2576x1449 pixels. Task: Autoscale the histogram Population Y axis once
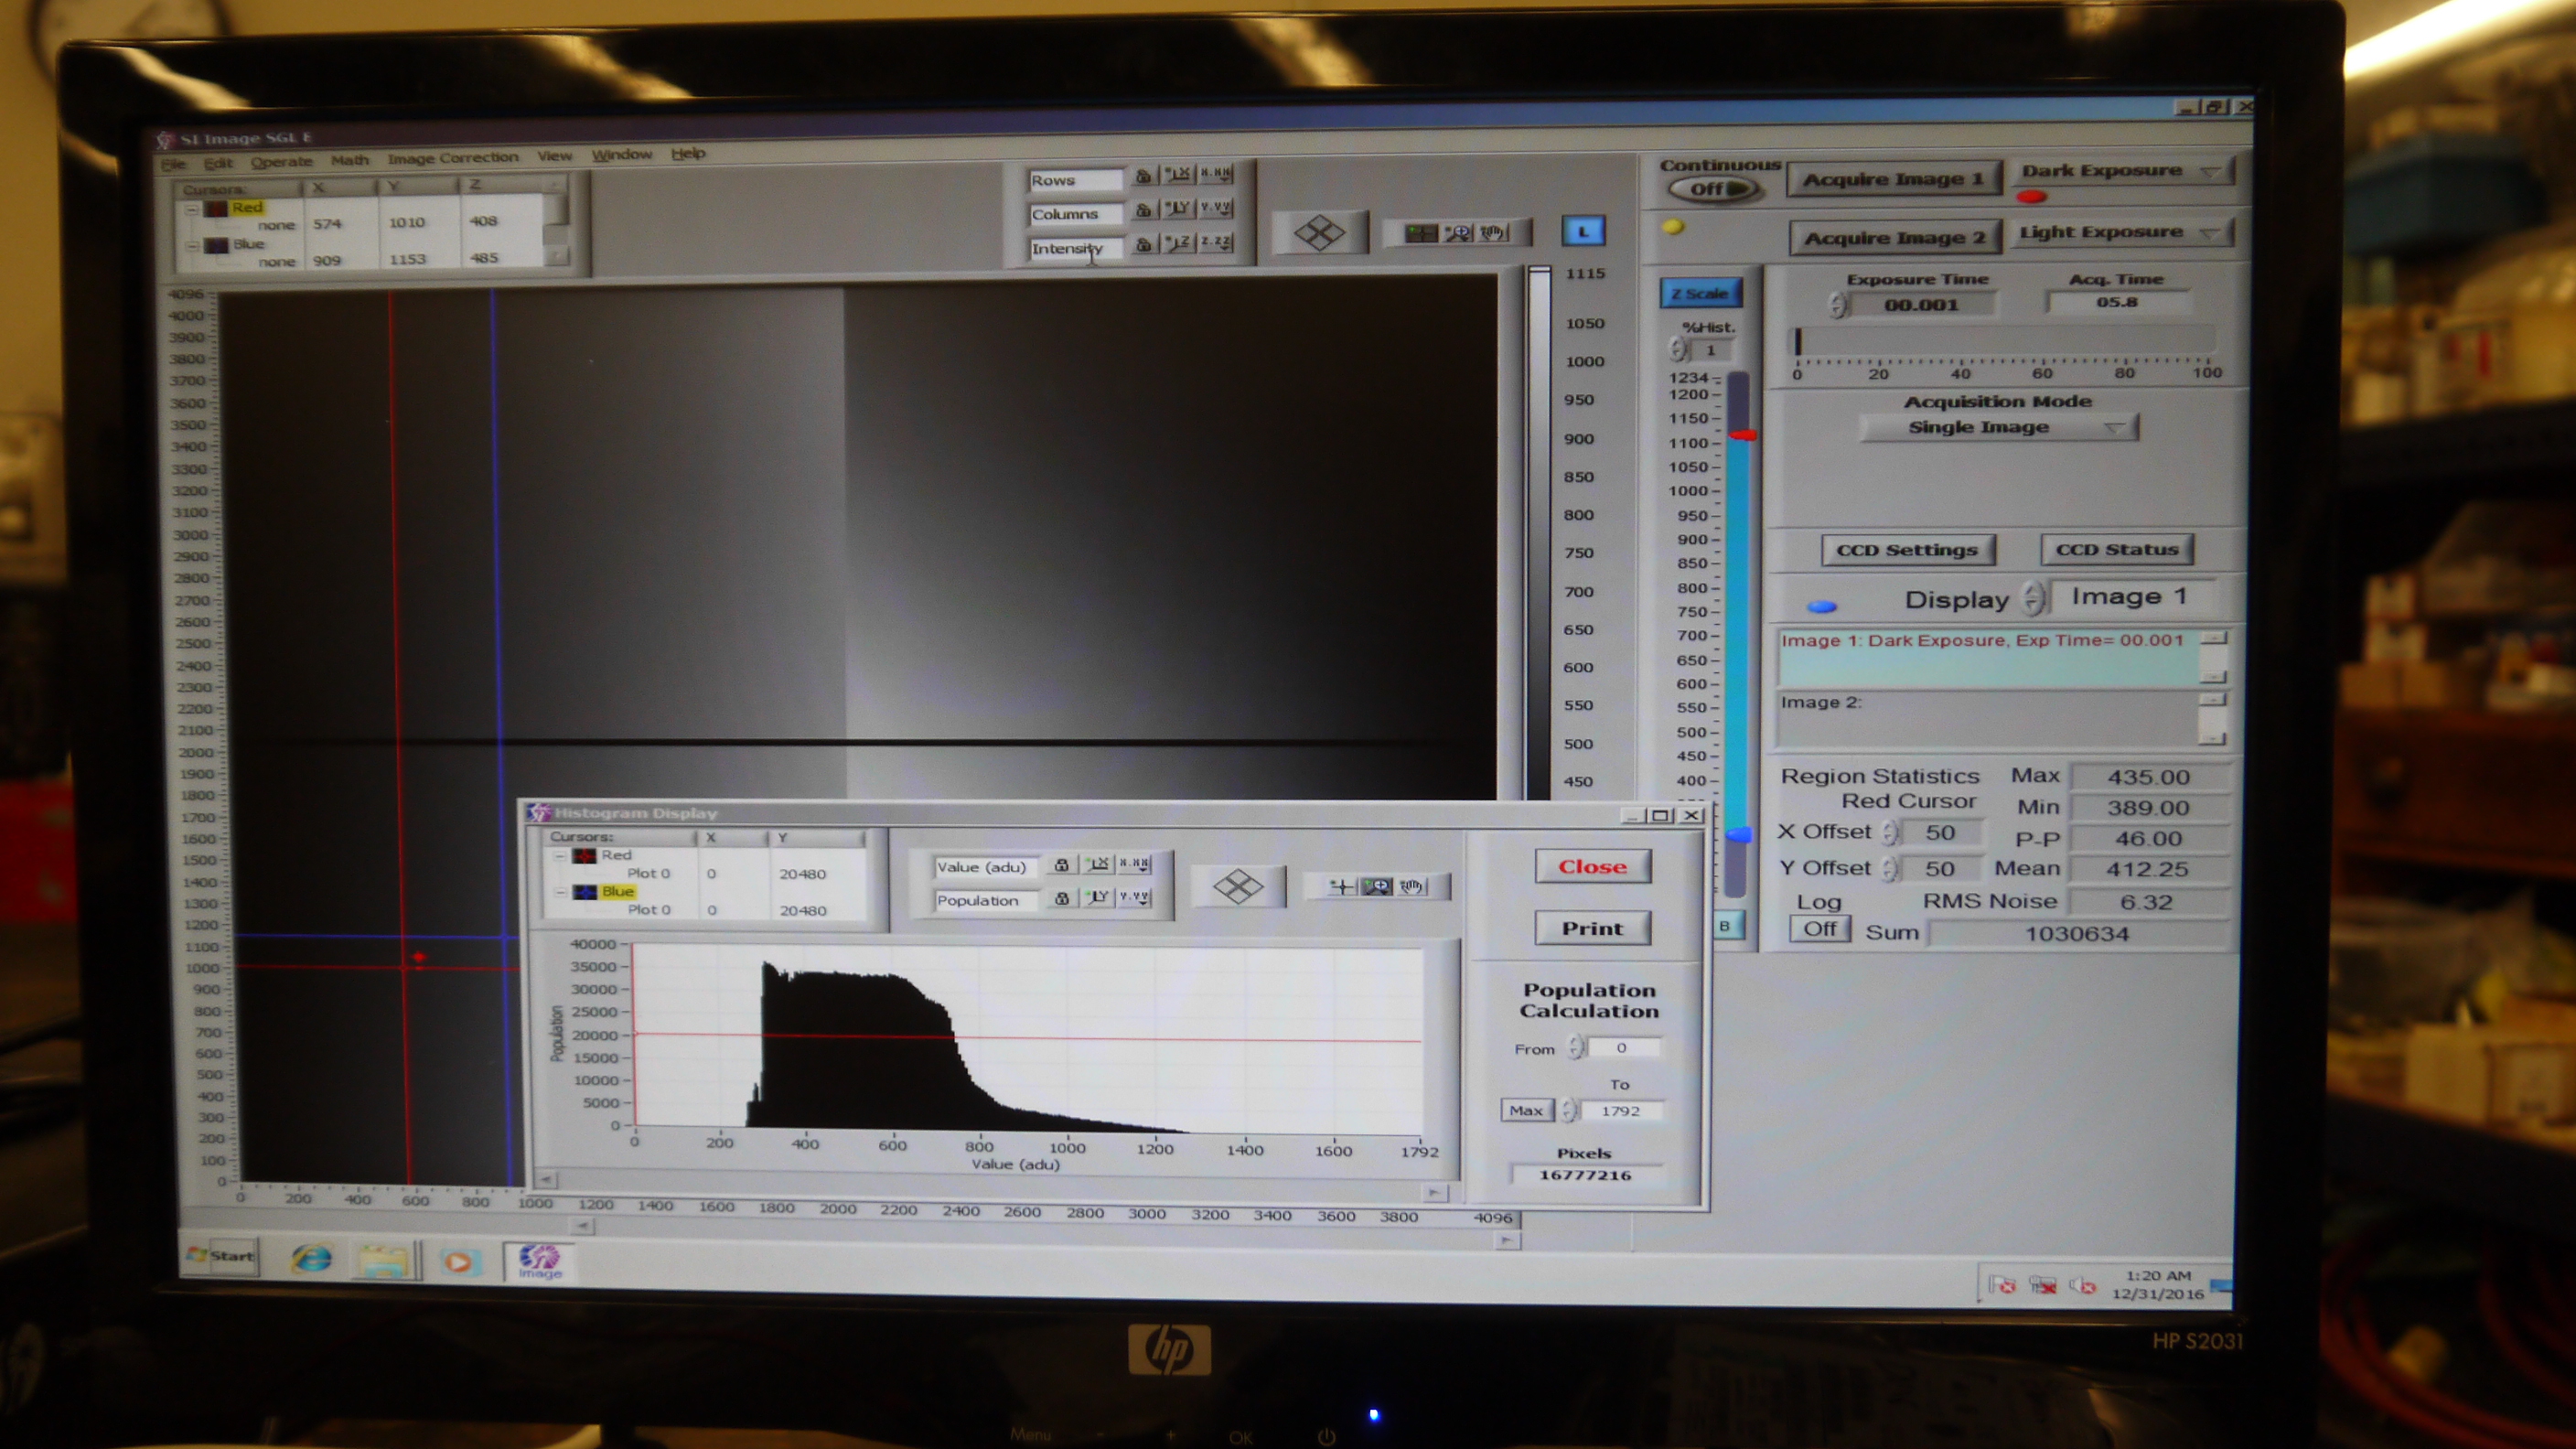tap(1098, 897)
